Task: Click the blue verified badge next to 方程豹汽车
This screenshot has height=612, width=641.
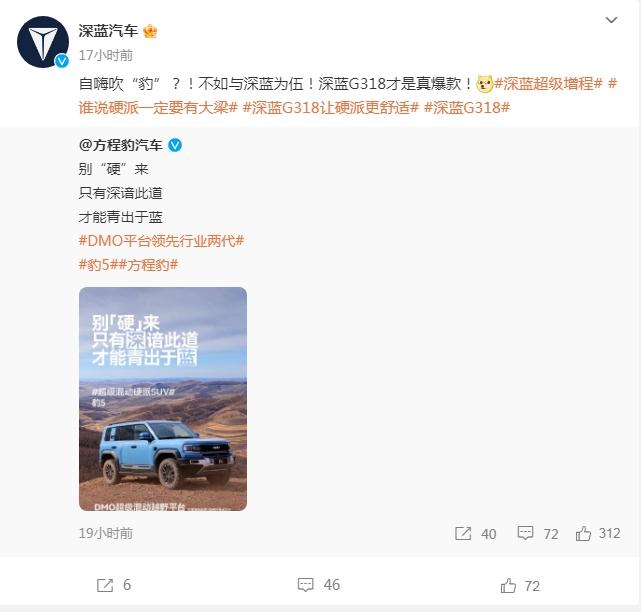Action: 175,145
